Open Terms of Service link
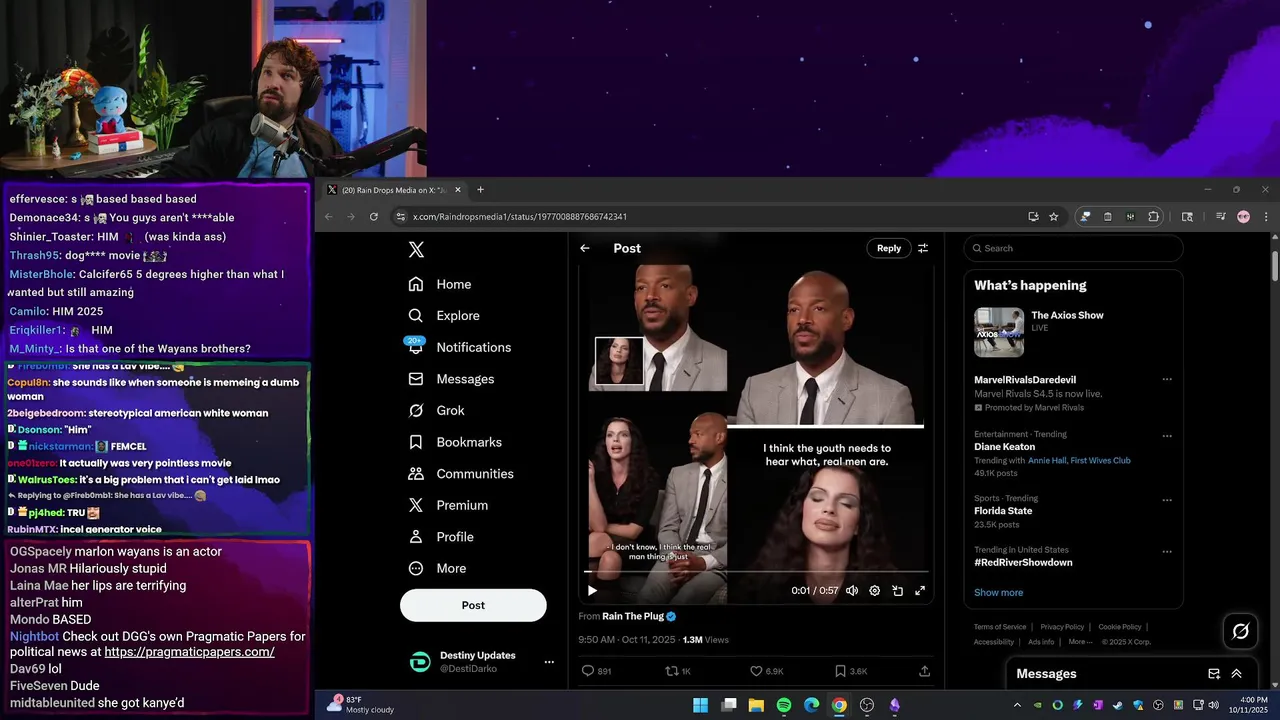Screen dimensions: 1280x720 [x=1000, y=627]
